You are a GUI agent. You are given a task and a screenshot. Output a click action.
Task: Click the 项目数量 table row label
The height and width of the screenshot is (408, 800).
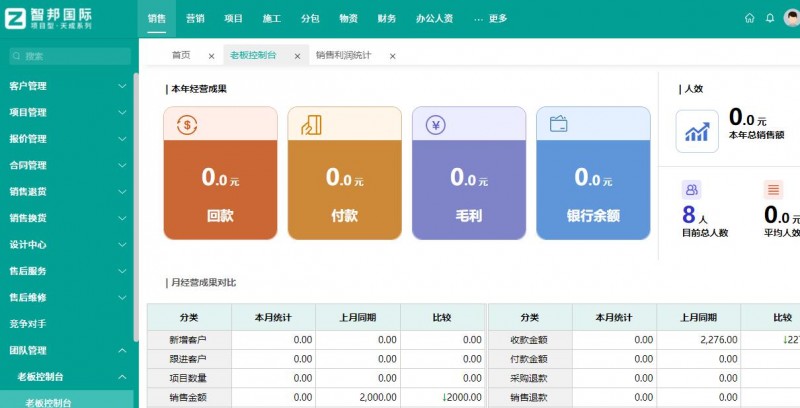188,378
